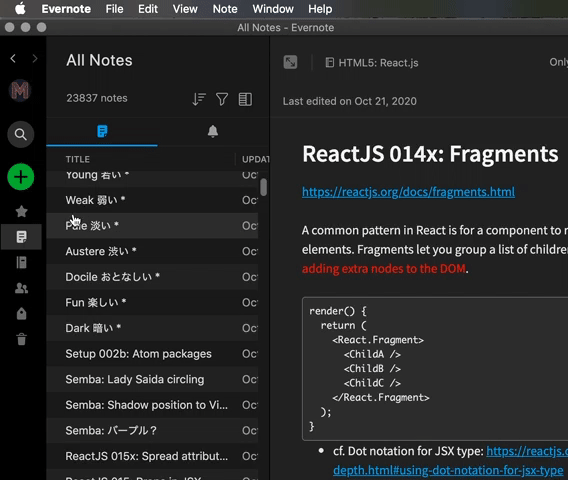This screenshot has width=568, height=480.
Task: Switch to the reminders bell tab
Action: click(213, 132)
